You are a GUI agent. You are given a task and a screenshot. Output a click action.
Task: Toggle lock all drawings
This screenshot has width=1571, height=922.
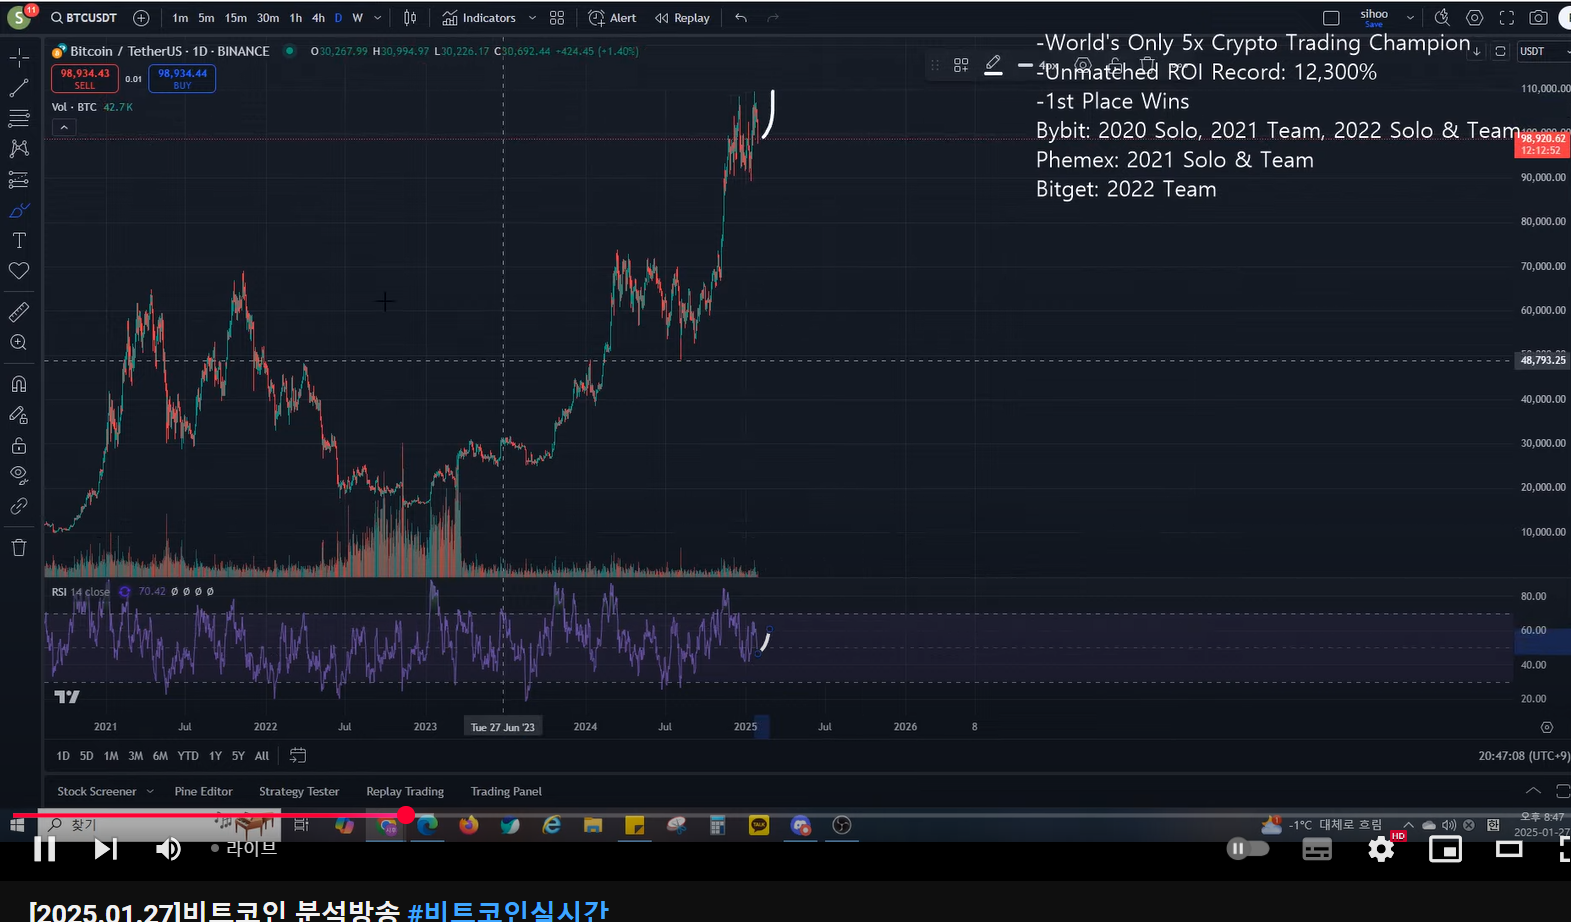pyautogui.click(x=19, y=445)
